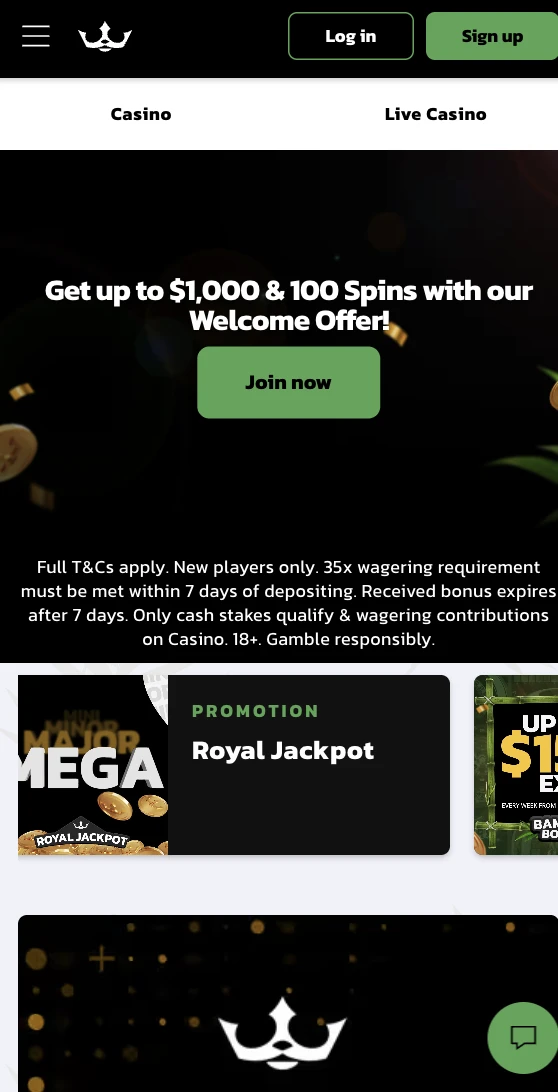Screen dimensions: 558x1092
Task: Click the large crown logo in bottom banner
Action: (x=282, y=1034)
